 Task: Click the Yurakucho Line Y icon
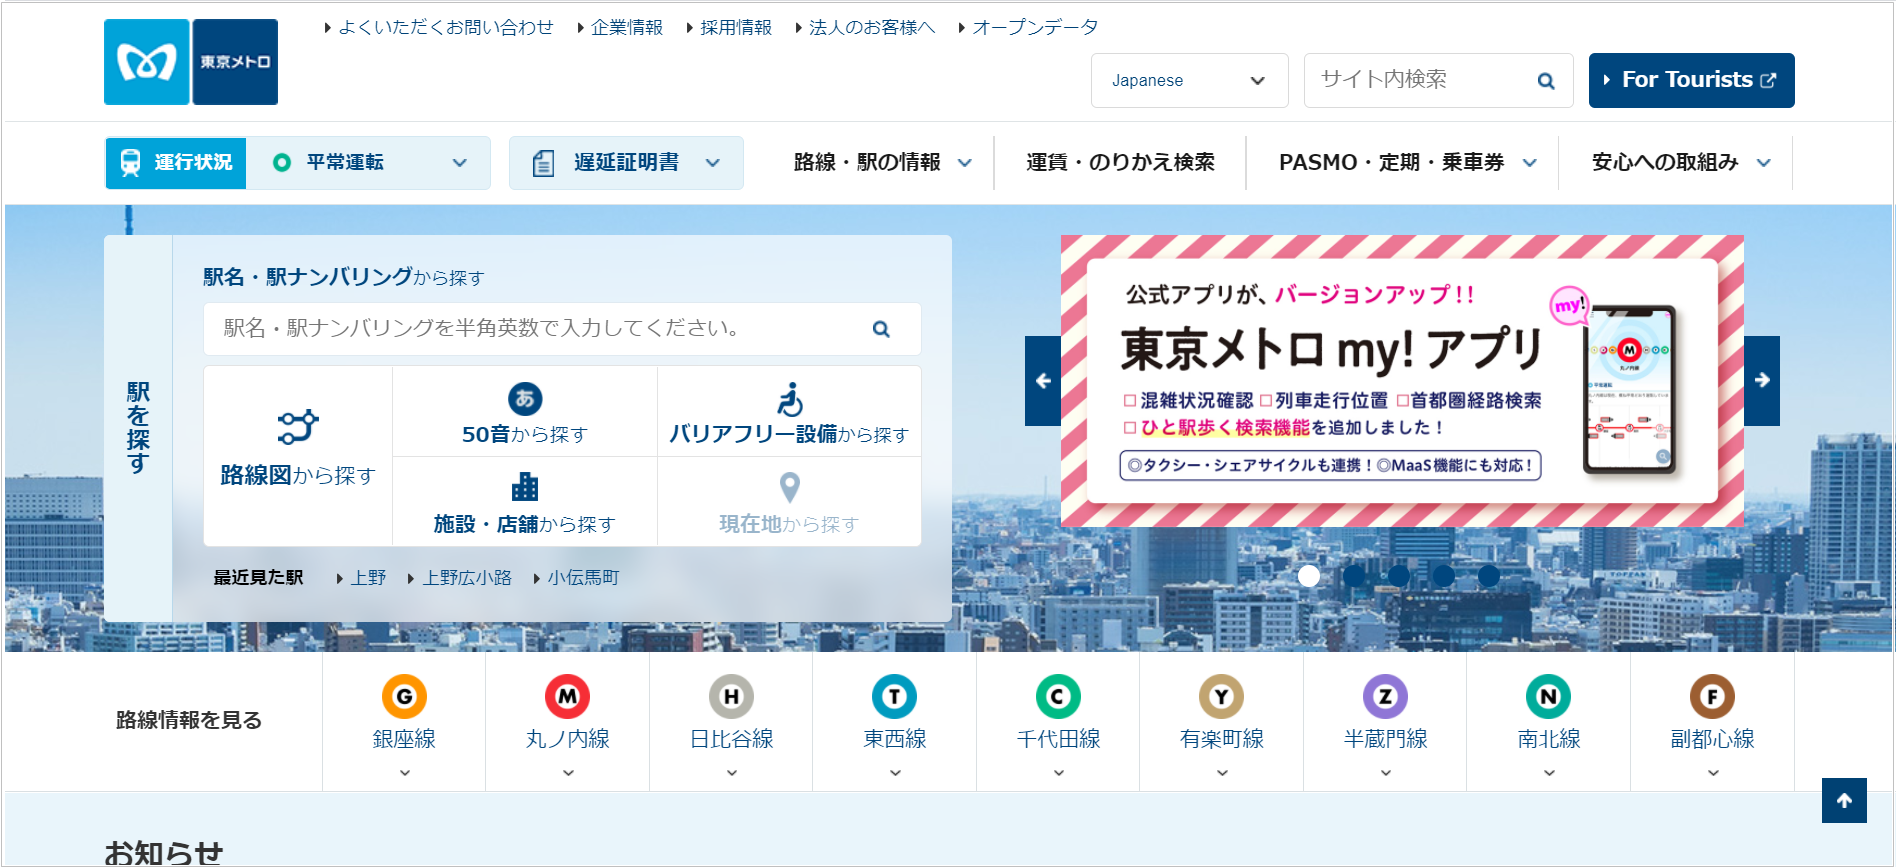pos(1221,697)
